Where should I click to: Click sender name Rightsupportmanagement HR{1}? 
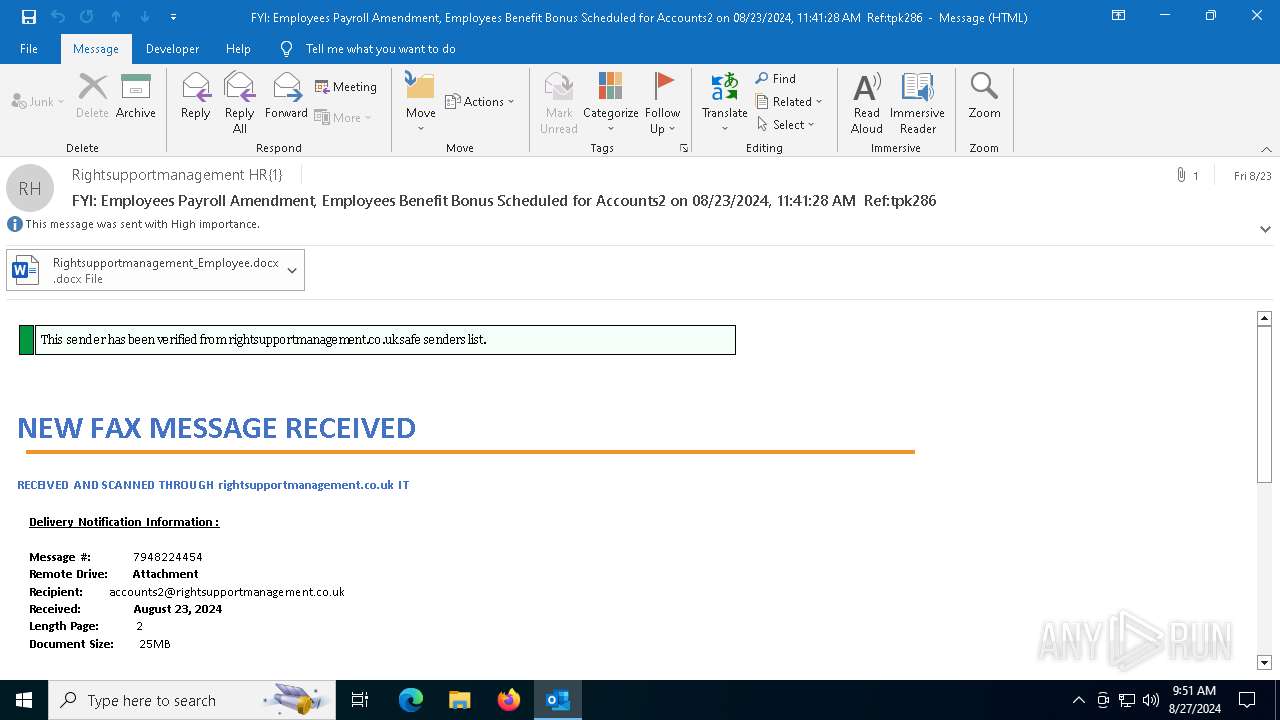click(177, 175)
